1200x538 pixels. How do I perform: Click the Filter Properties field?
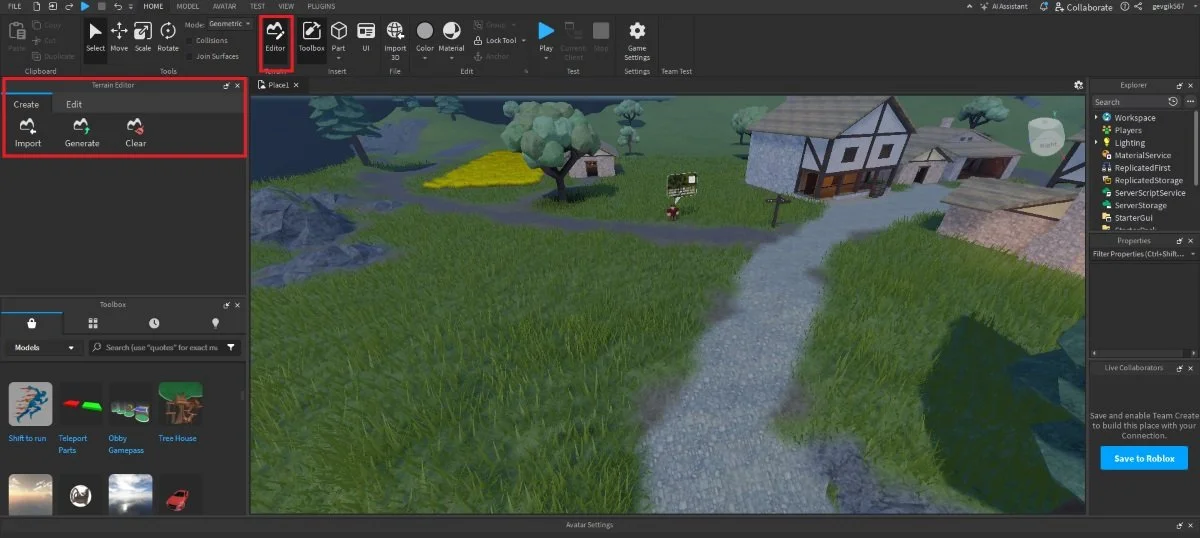point(1144,254)
